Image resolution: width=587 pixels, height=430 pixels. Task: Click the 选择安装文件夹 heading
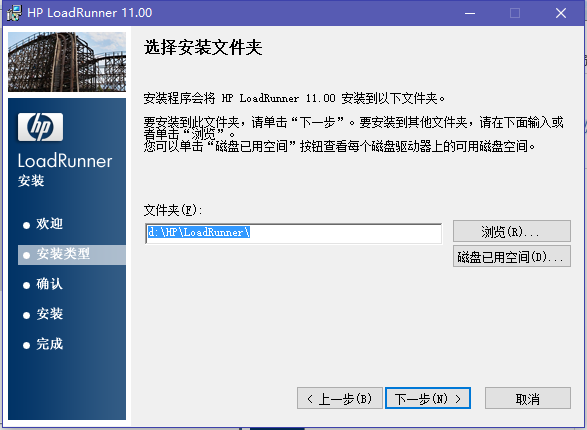(203, 48)
